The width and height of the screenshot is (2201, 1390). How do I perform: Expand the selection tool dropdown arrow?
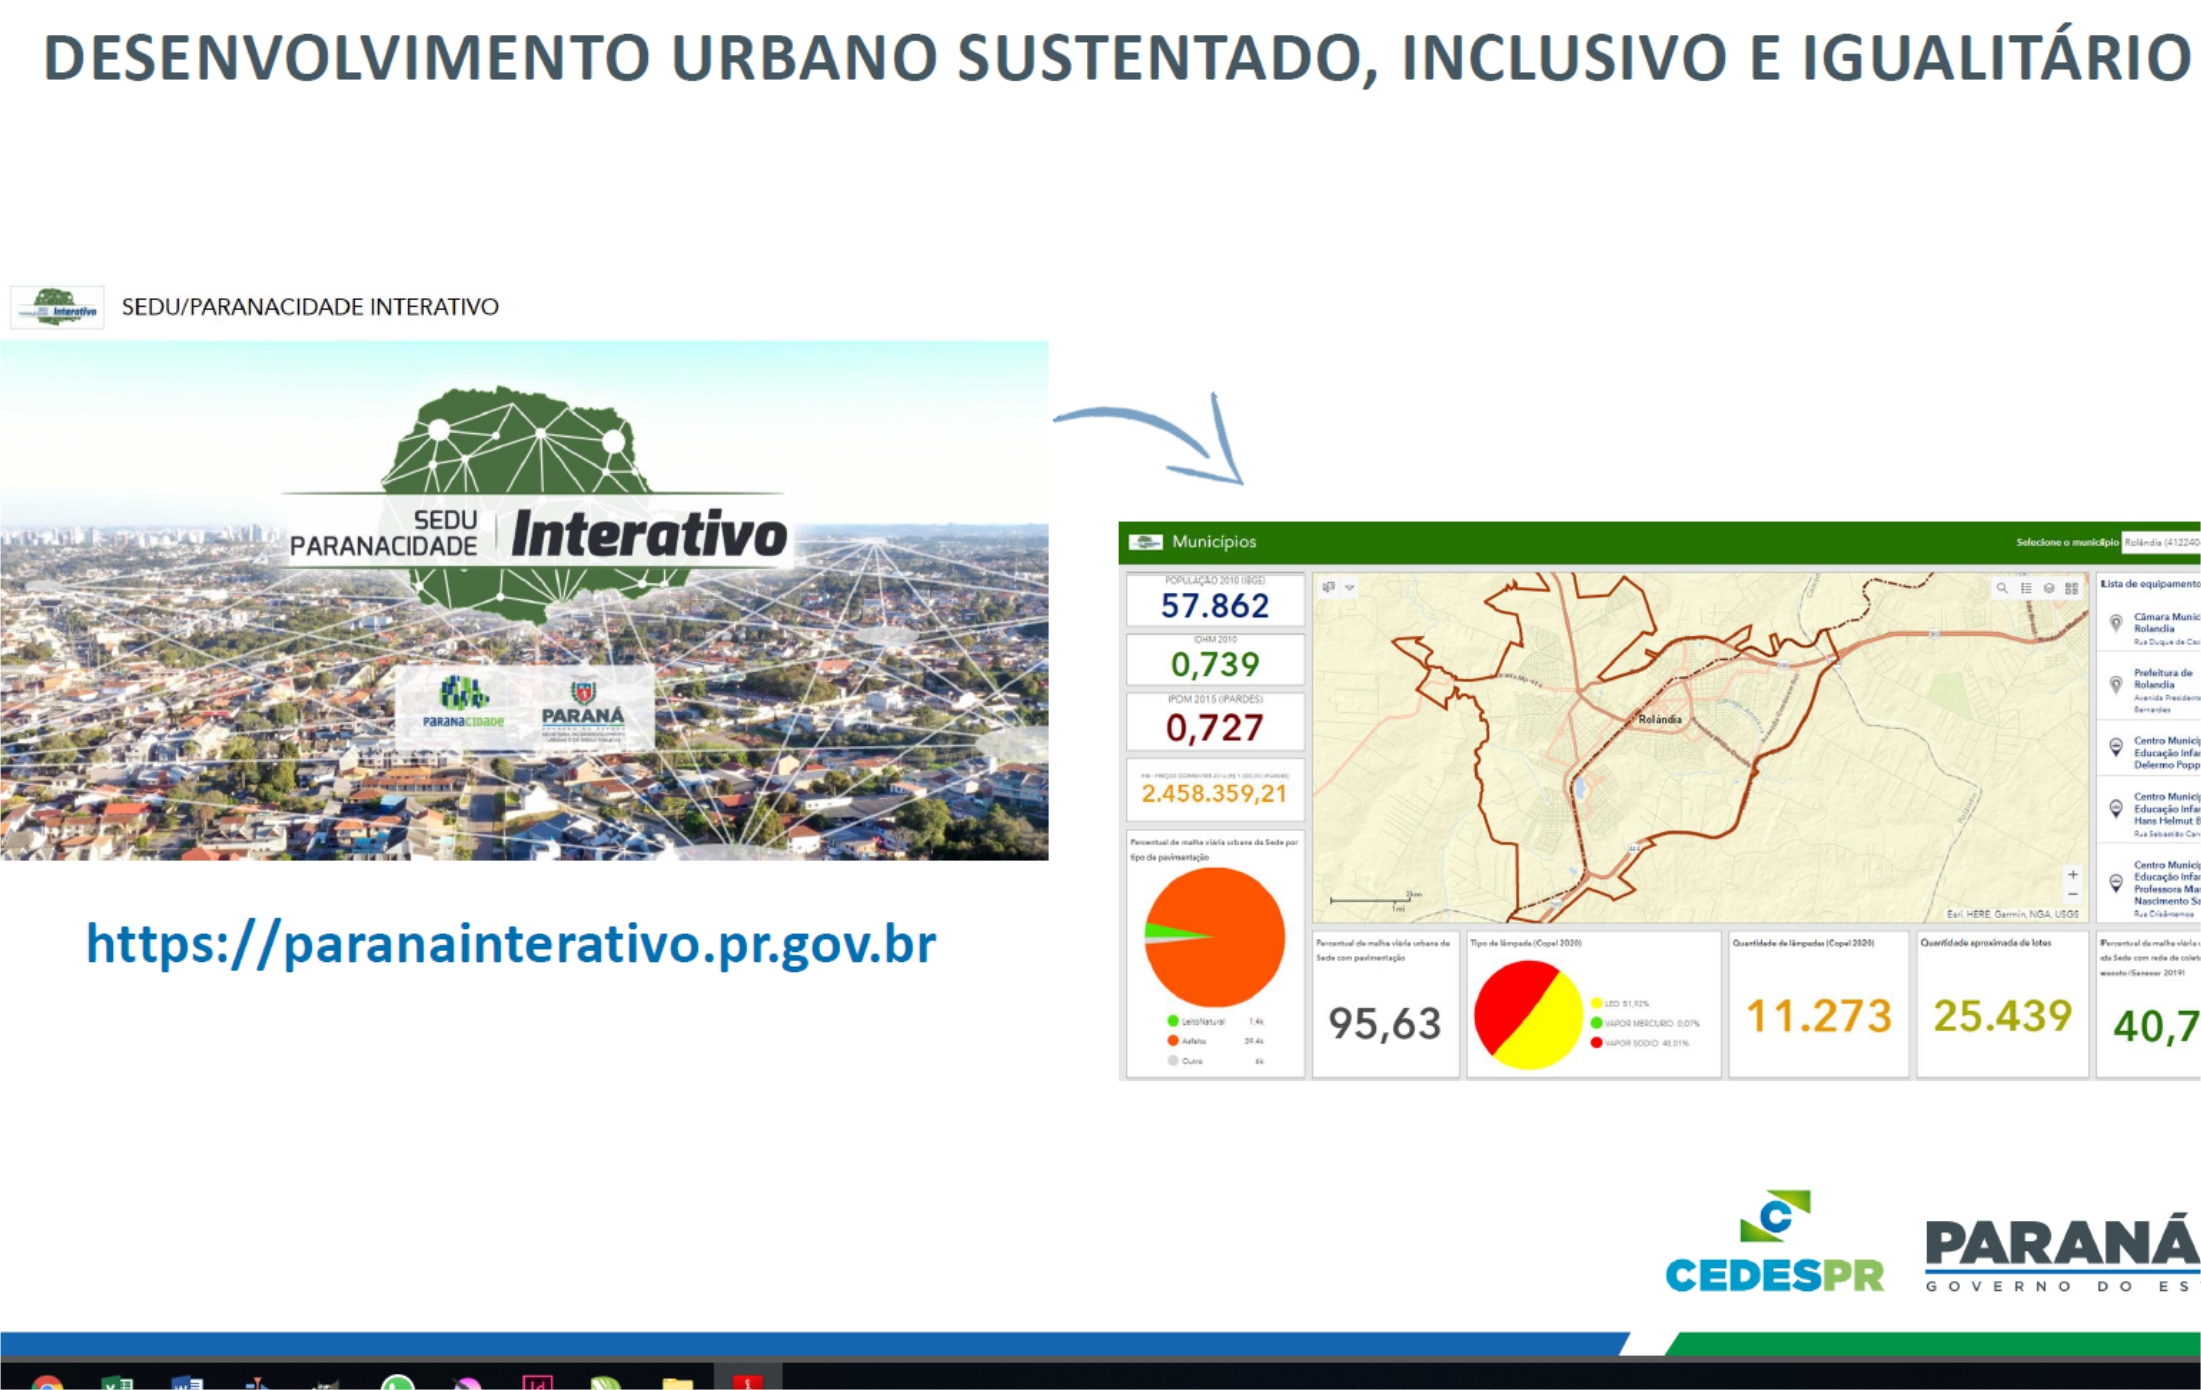point(1350,588)
